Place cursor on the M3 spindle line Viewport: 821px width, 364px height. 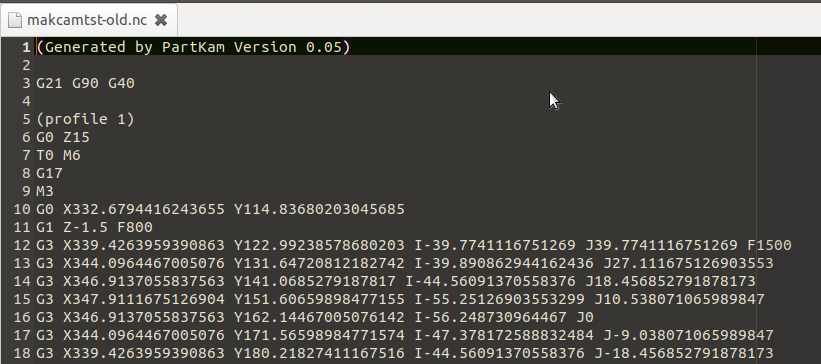point(45,192)
